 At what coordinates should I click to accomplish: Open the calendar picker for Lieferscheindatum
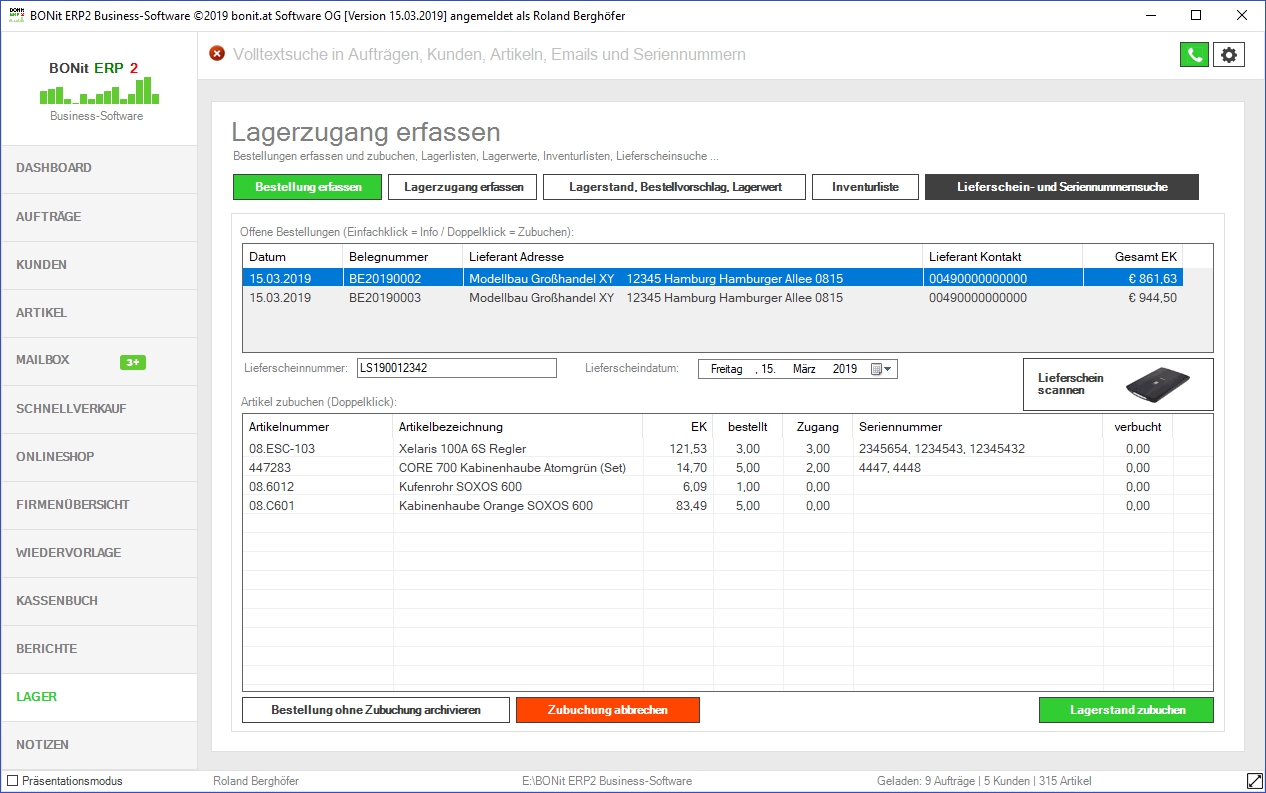tap(881, 369)
